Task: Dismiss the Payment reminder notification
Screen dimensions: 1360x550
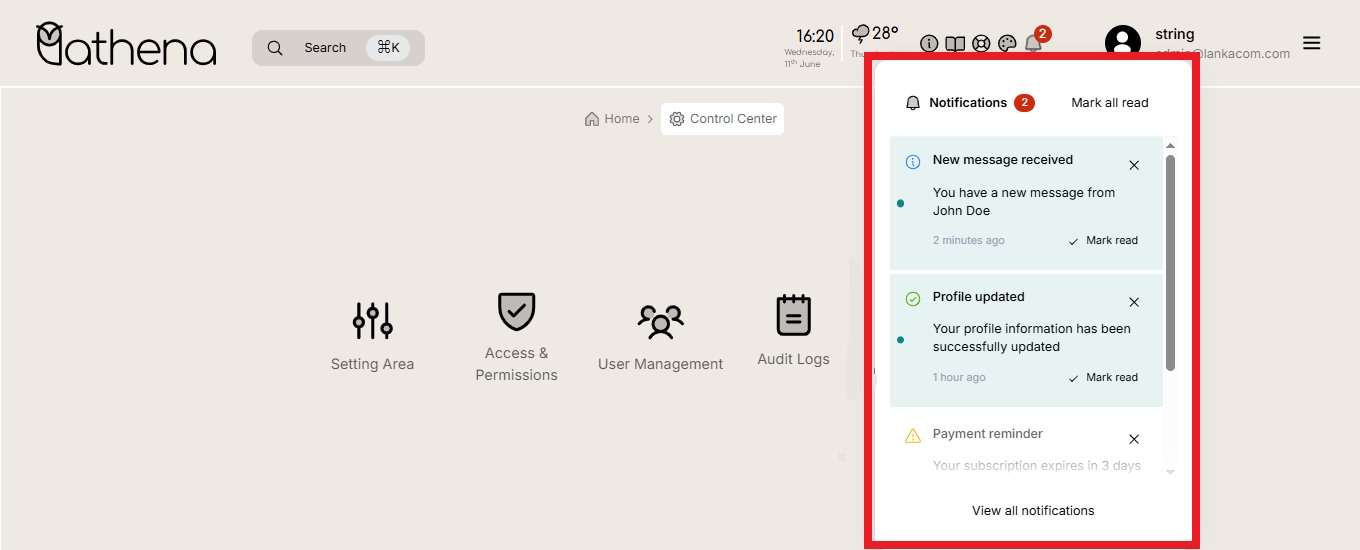Action: click(x=1134, y=439)
